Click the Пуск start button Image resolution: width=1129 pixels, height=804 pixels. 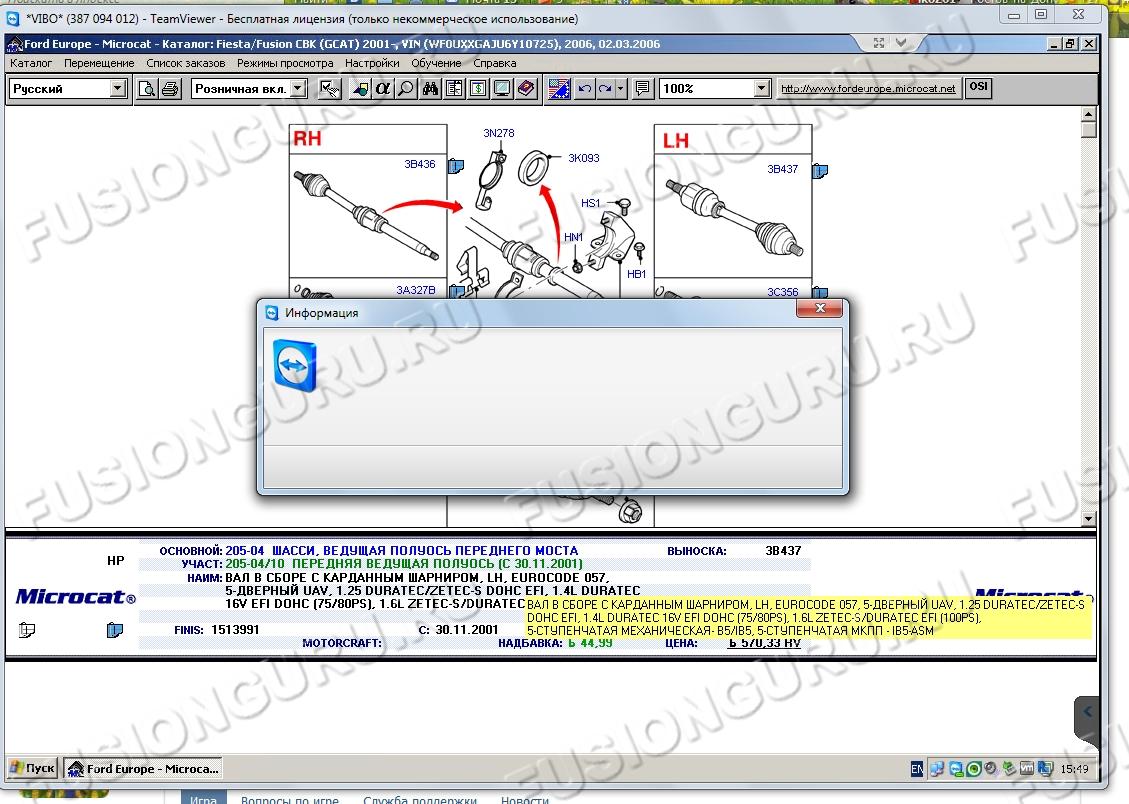click(32, 768)
